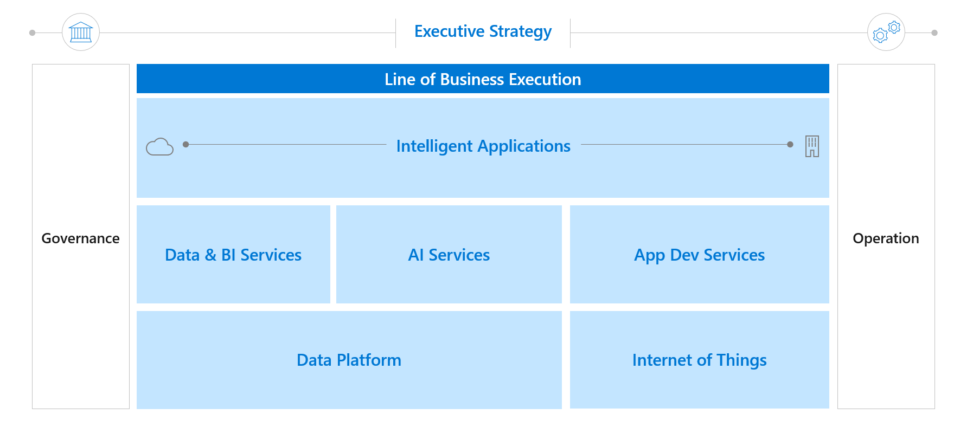
Task: Click the Governance side panel label
Action: click(80, 238)
